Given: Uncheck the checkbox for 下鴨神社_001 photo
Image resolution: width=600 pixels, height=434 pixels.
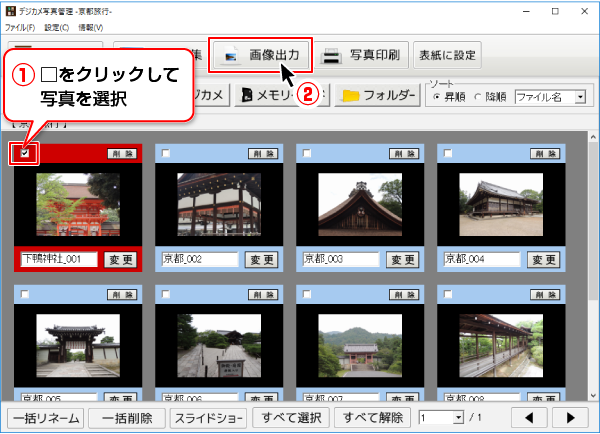Looking at the screenshot, I should 25,153.
